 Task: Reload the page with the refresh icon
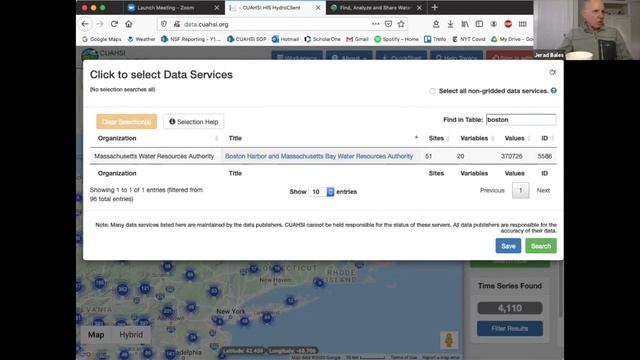coord(114,24)
